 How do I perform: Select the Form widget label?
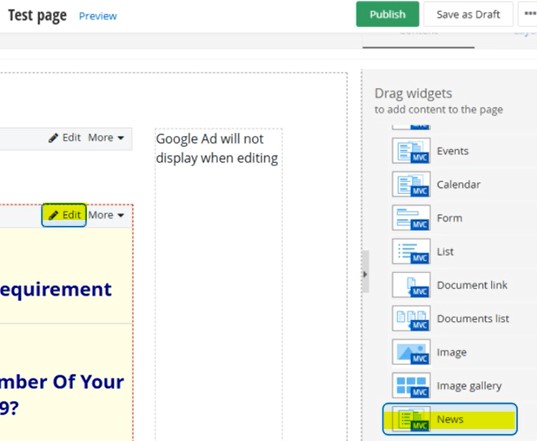click(449, 218)
